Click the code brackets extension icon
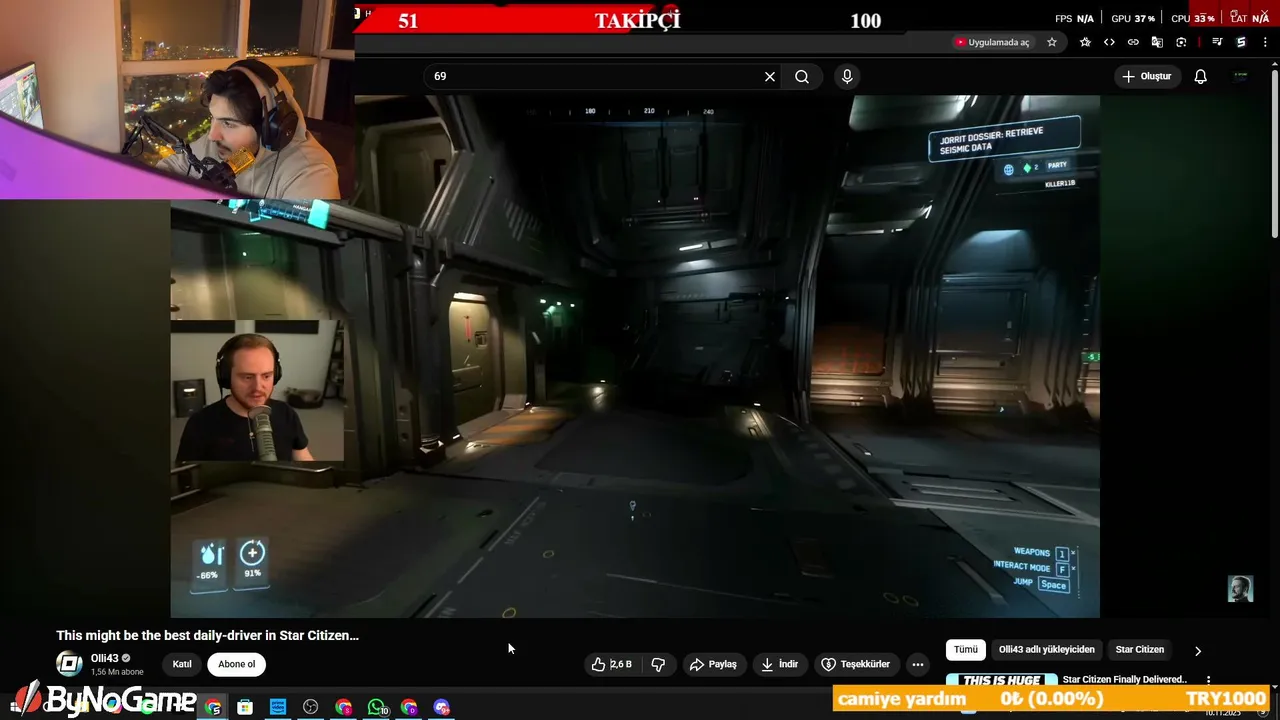The height and width of the screenshot is (720, 1280). (1109, 42)
